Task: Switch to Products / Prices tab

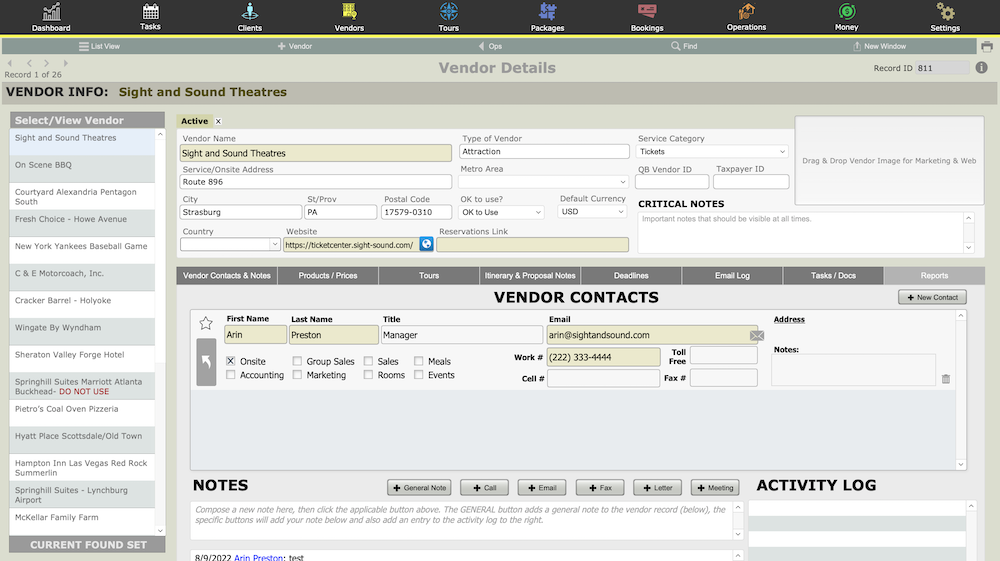Action: coord(328,275)
